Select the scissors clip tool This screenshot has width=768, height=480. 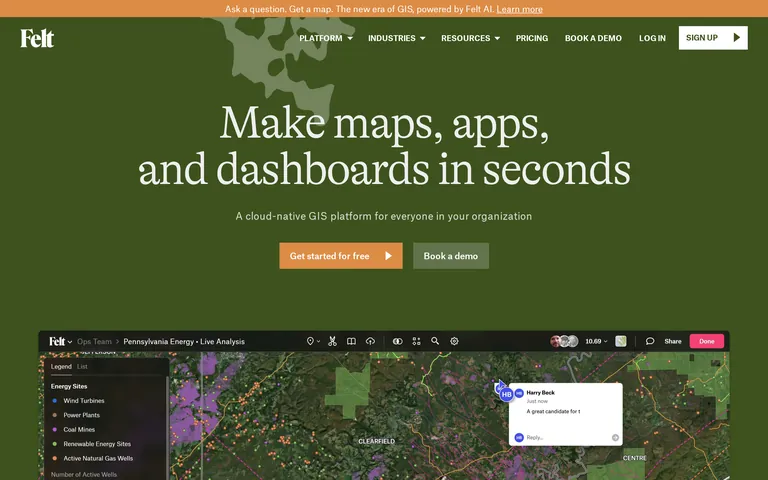pos(333,341)
